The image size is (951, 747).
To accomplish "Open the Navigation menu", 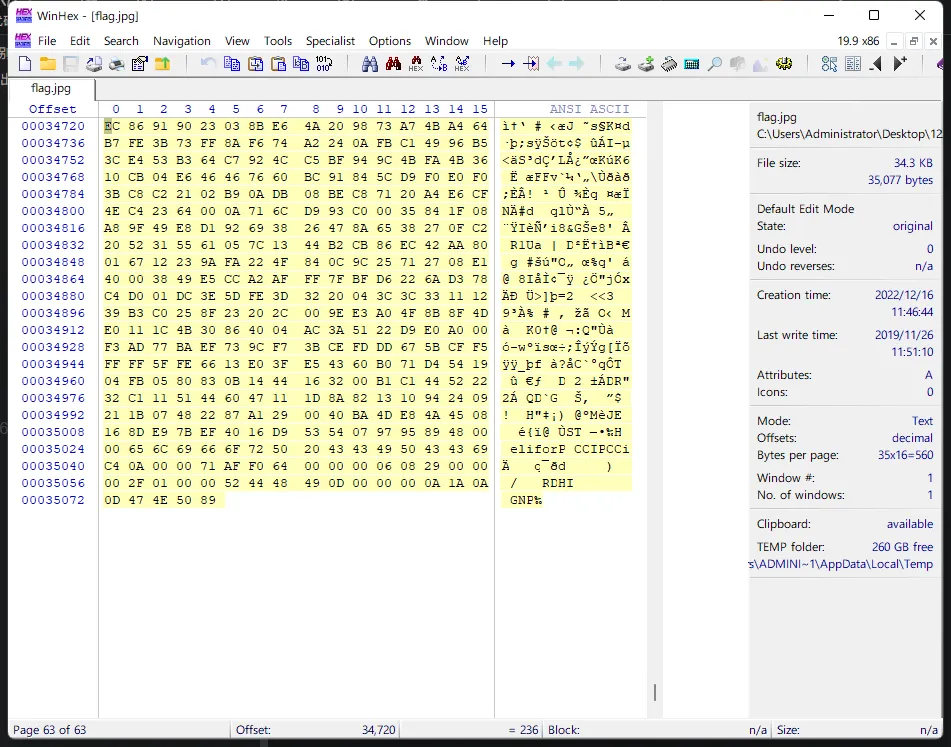I will [182, 41].
